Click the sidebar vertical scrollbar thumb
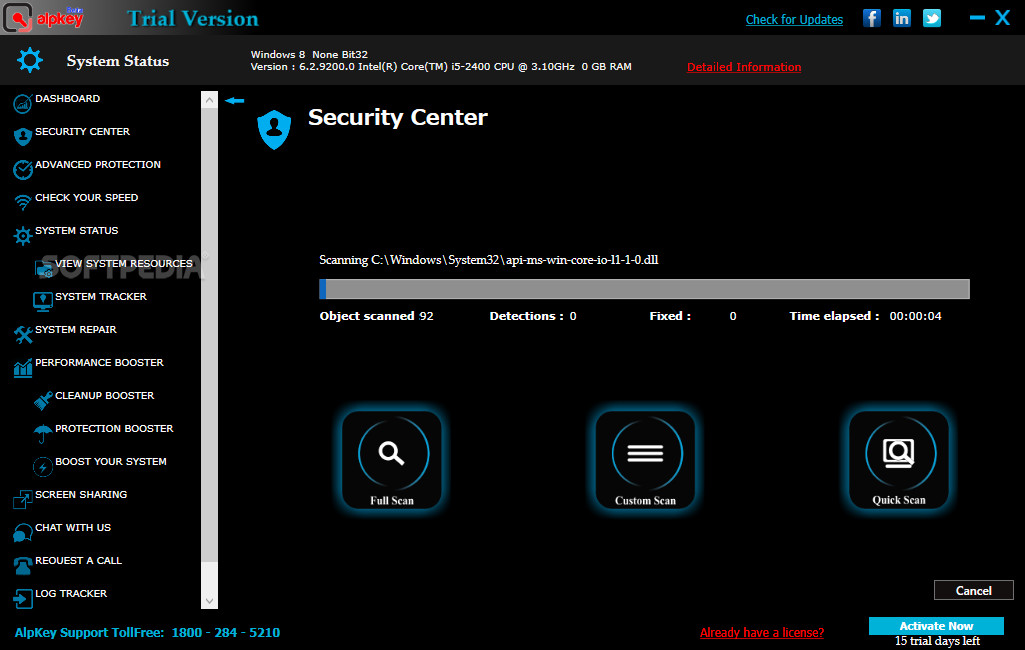This screenshot has height=650, width=1025. (x=209, y=335)
